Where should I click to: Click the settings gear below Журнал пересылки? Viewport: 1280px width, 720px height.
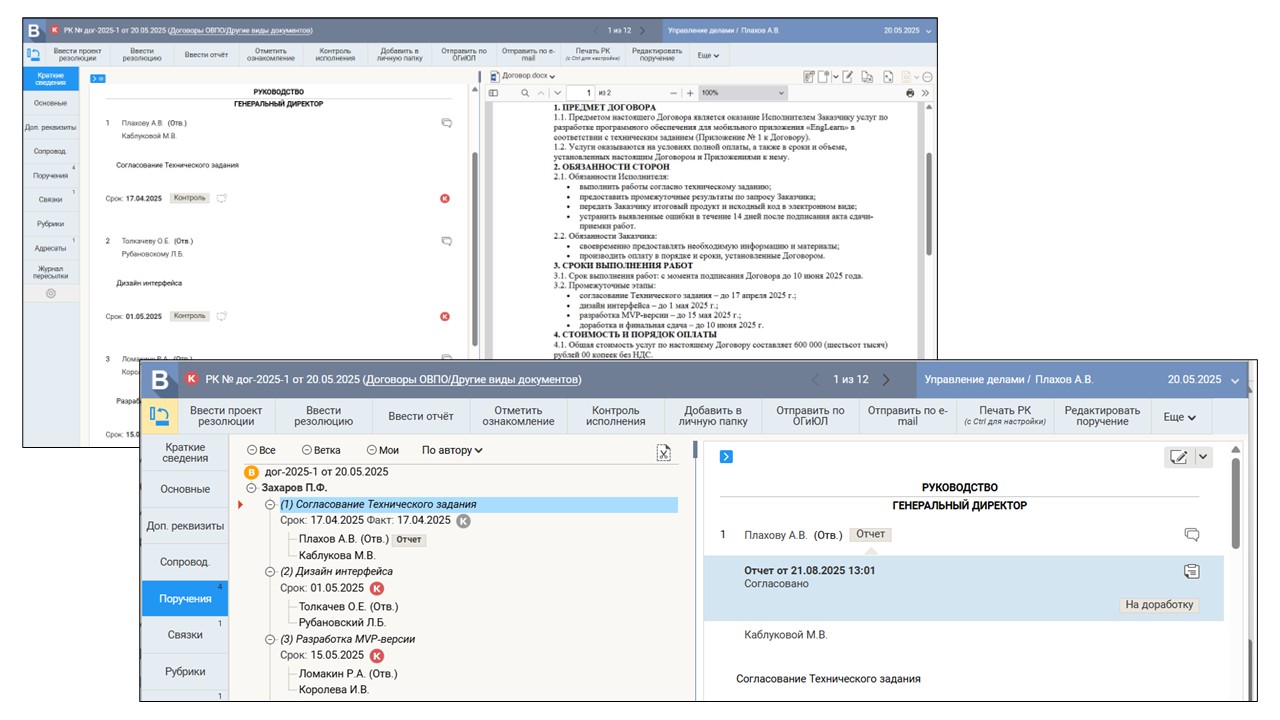click(51, 294)
